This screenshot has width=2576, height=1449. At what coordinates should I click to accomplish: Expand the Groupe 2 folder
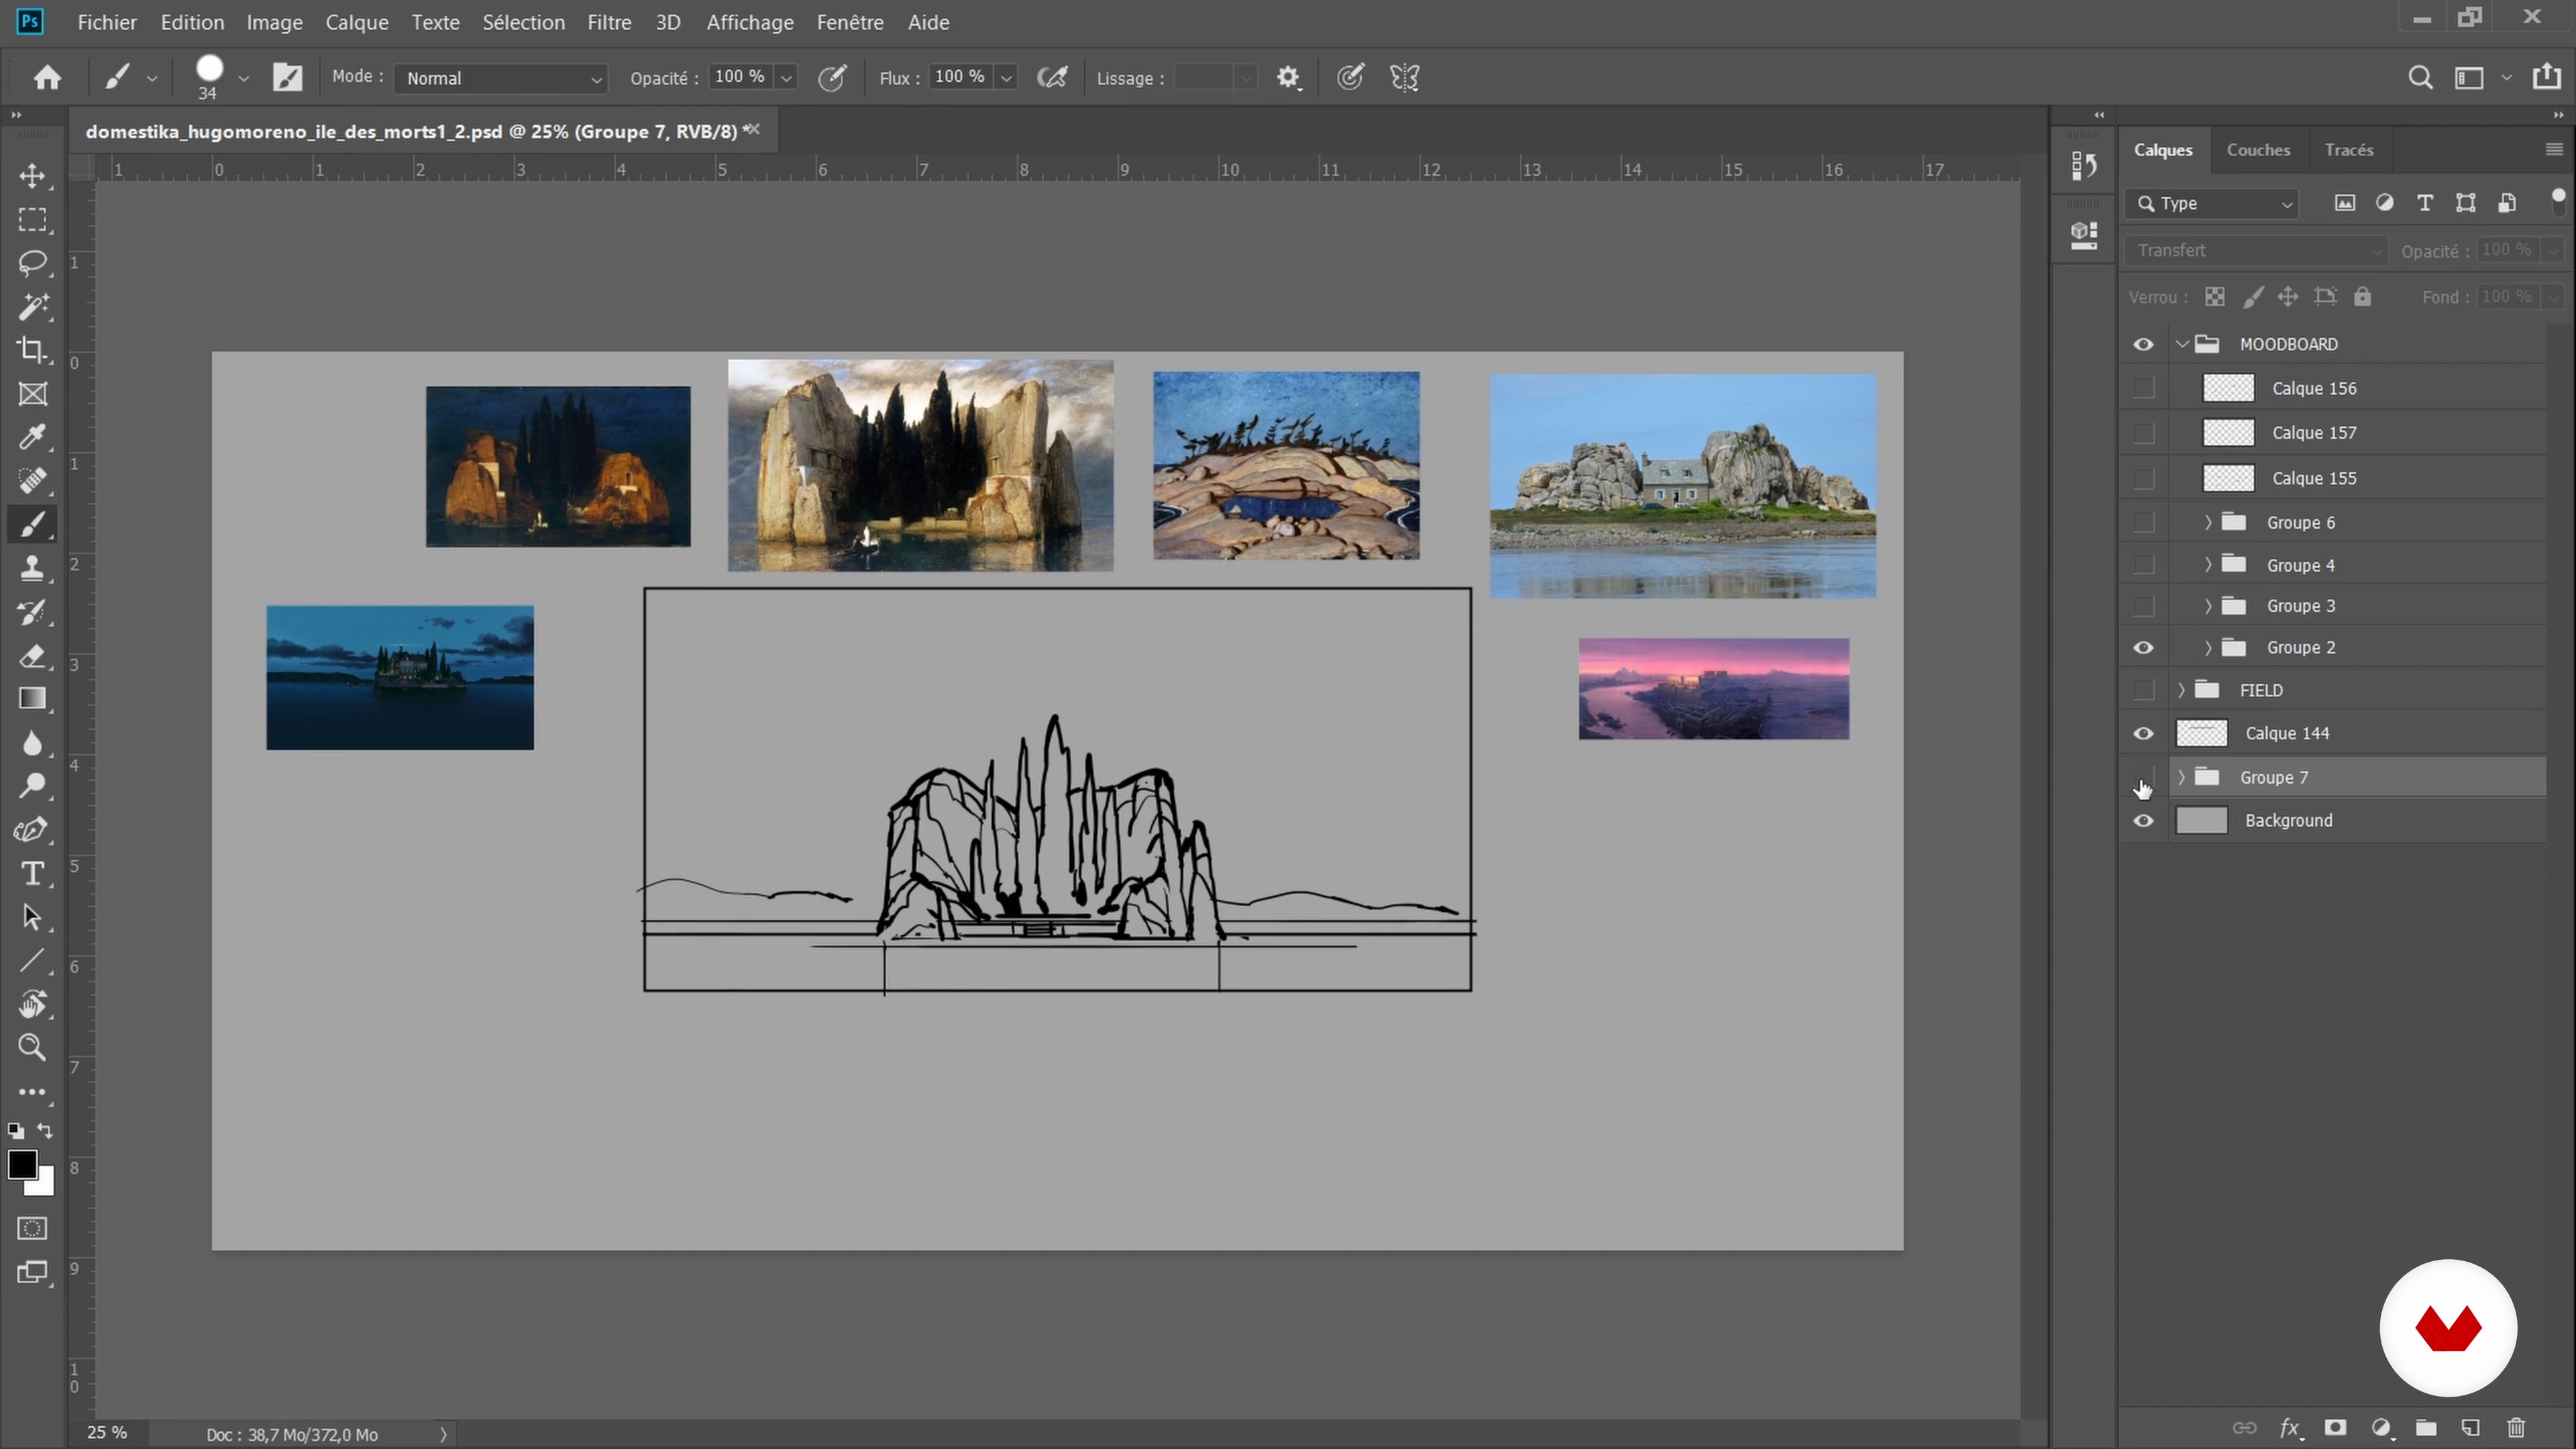click(2208, 648)
